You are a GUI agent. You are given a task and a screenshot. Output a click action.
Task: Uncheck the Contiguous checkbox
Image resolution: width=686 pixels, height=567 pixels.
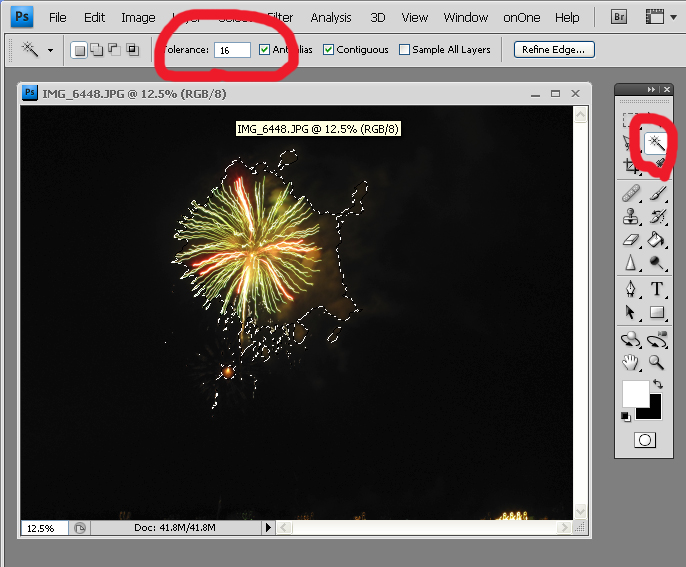click(x=328, y=50)
